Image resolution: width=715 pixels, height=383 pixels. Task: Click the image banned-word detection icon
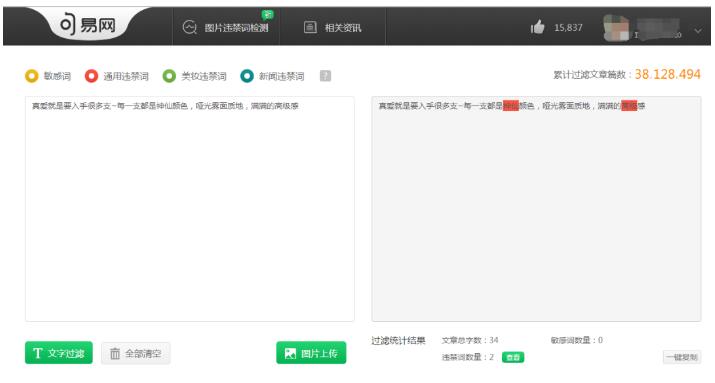189,27
